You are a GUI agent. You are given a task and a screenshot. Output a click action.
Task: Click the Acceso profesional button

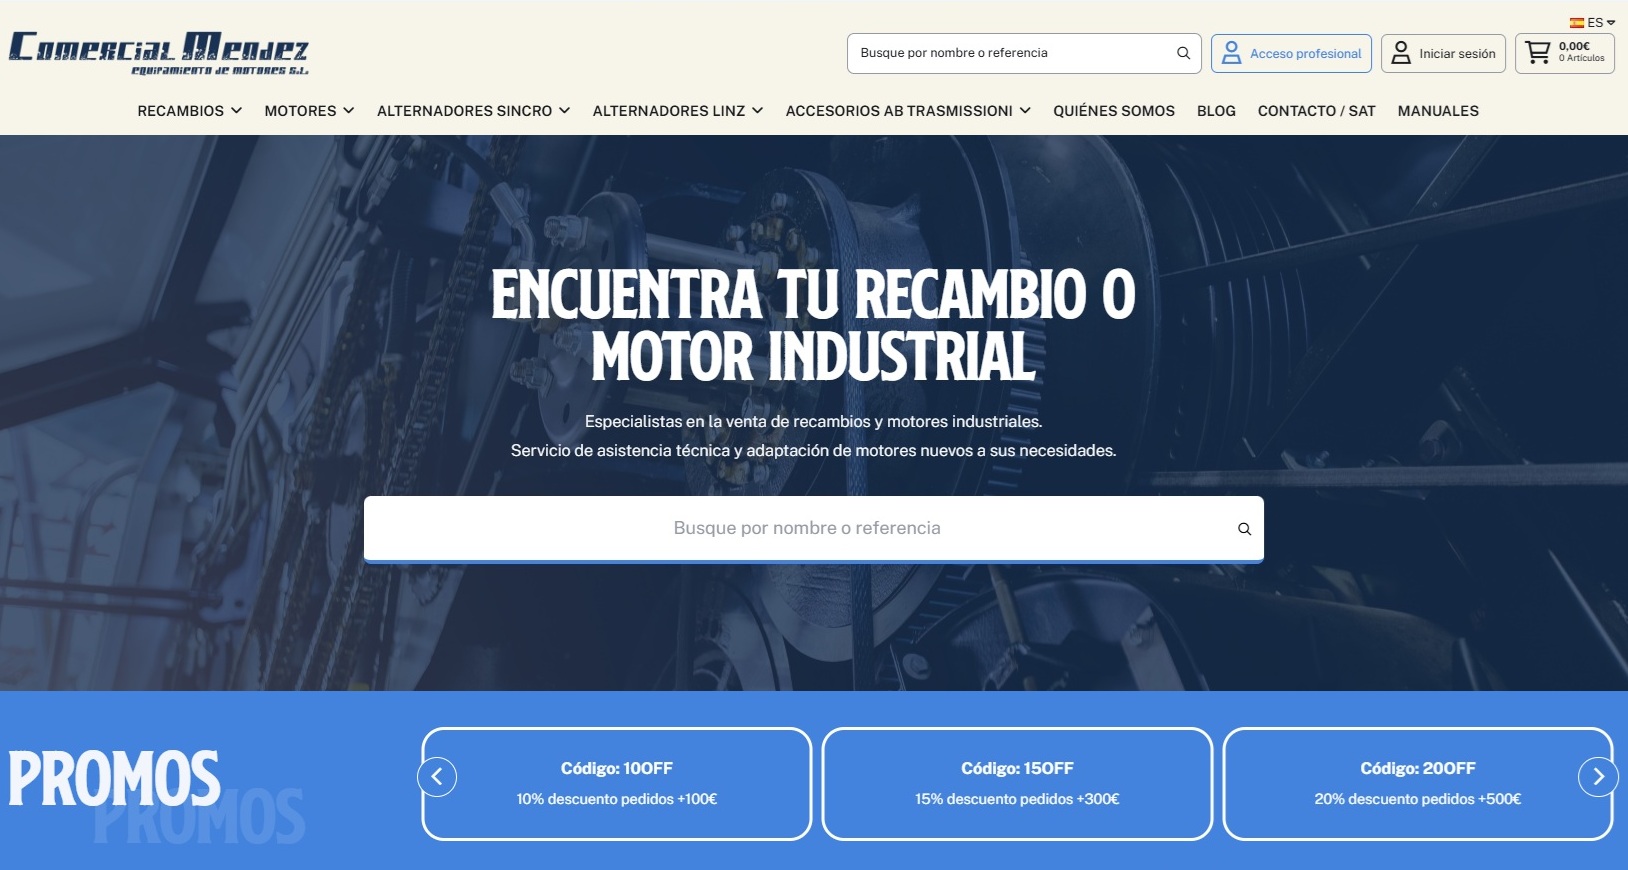(x=1291, y=53)
